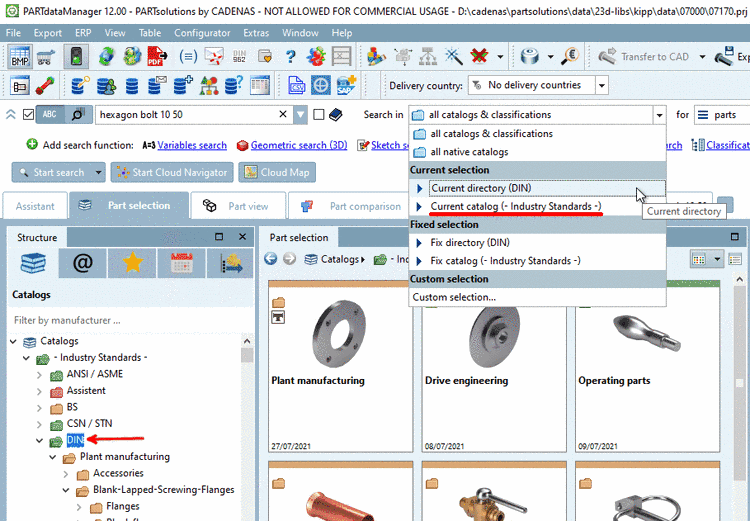Open the Configurator menu
This screenshot has width=750, height=521.
pyautogui.click(x=202, y=33)
